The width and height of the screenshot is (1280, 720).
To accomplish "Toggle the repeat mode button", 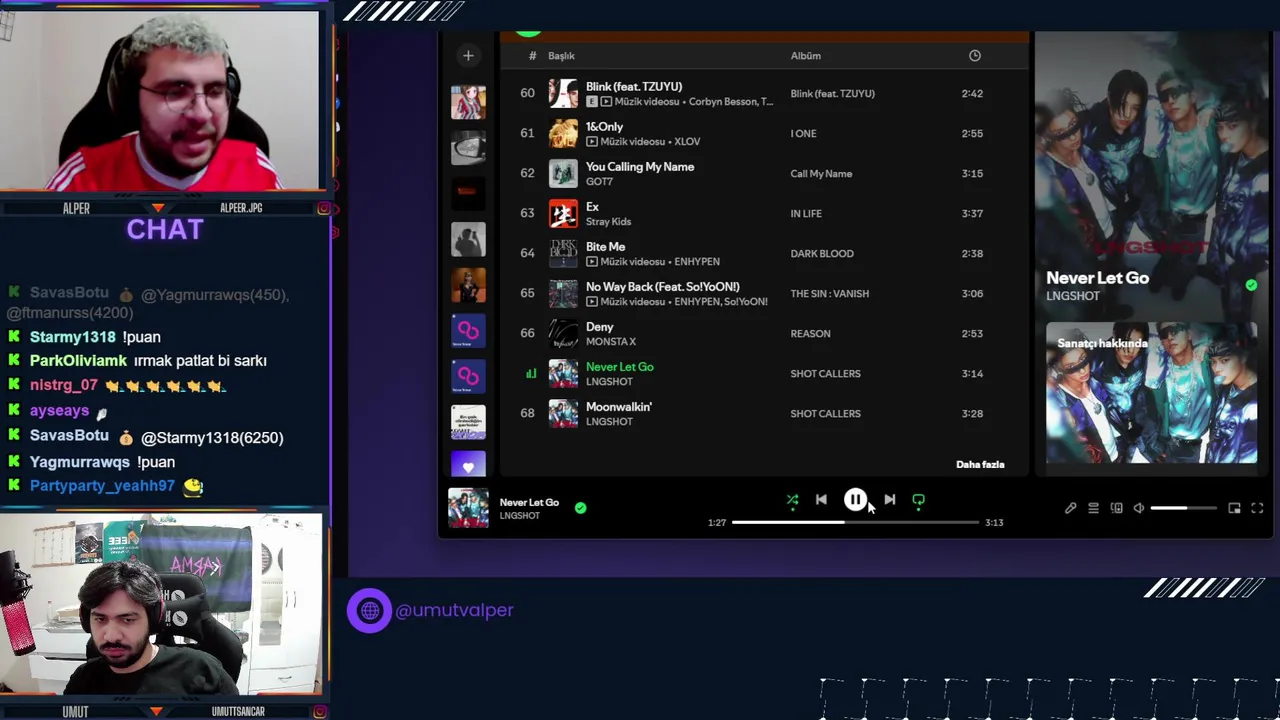I will click(918, 500).
